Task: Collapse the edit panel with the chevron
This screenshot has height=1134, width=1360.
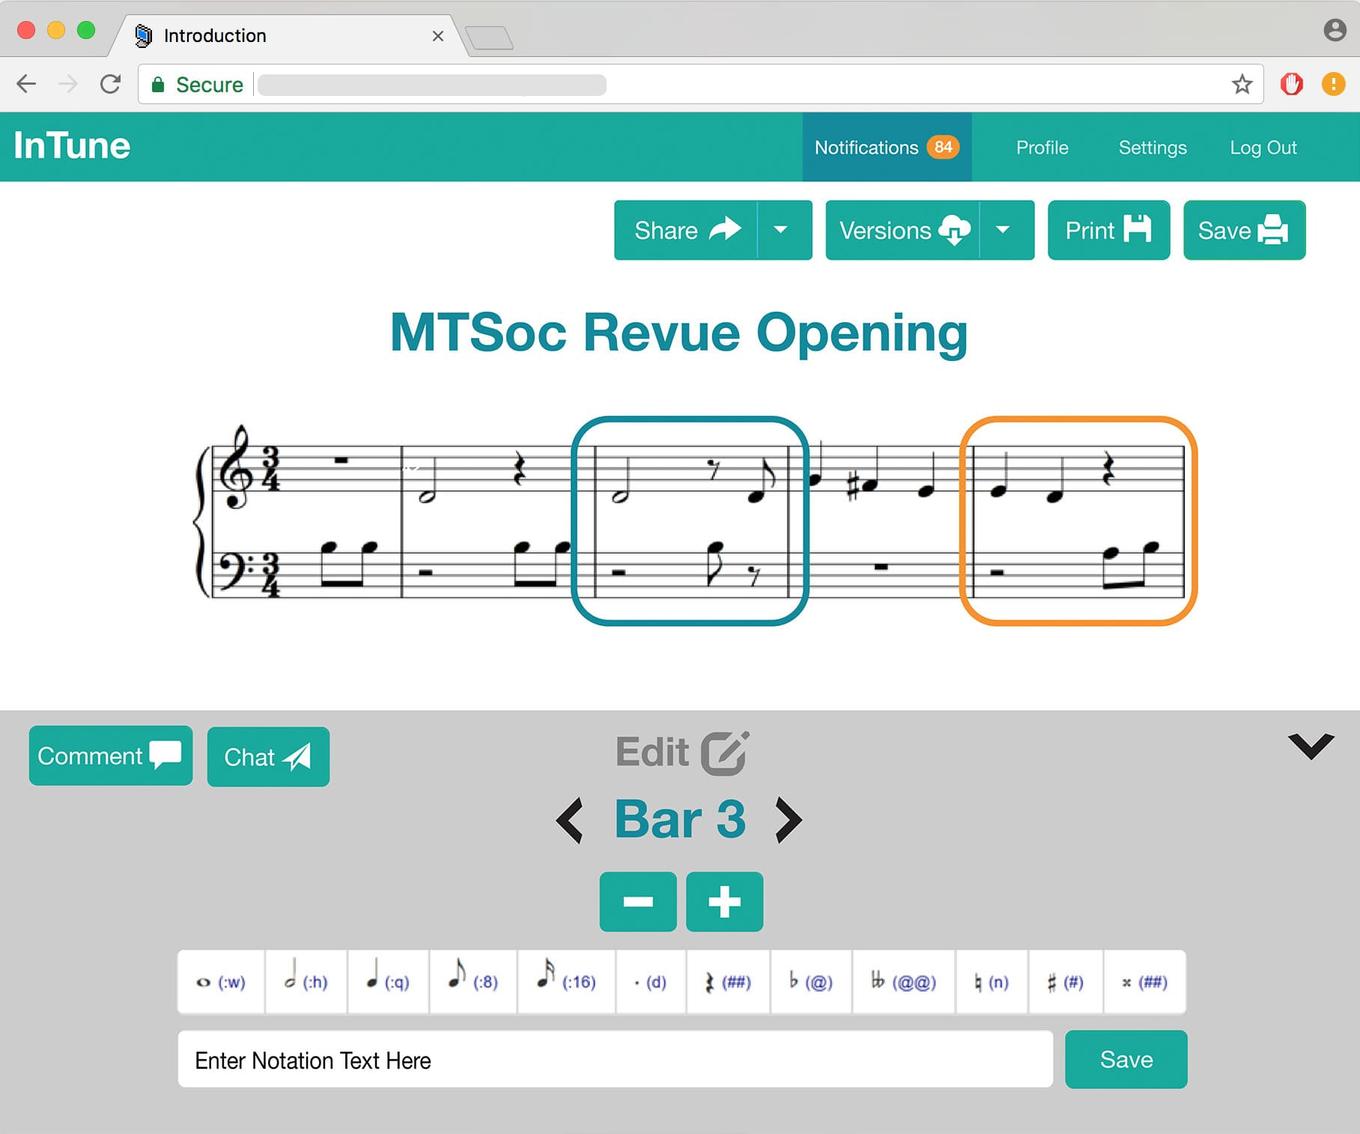Action: 1310,746
